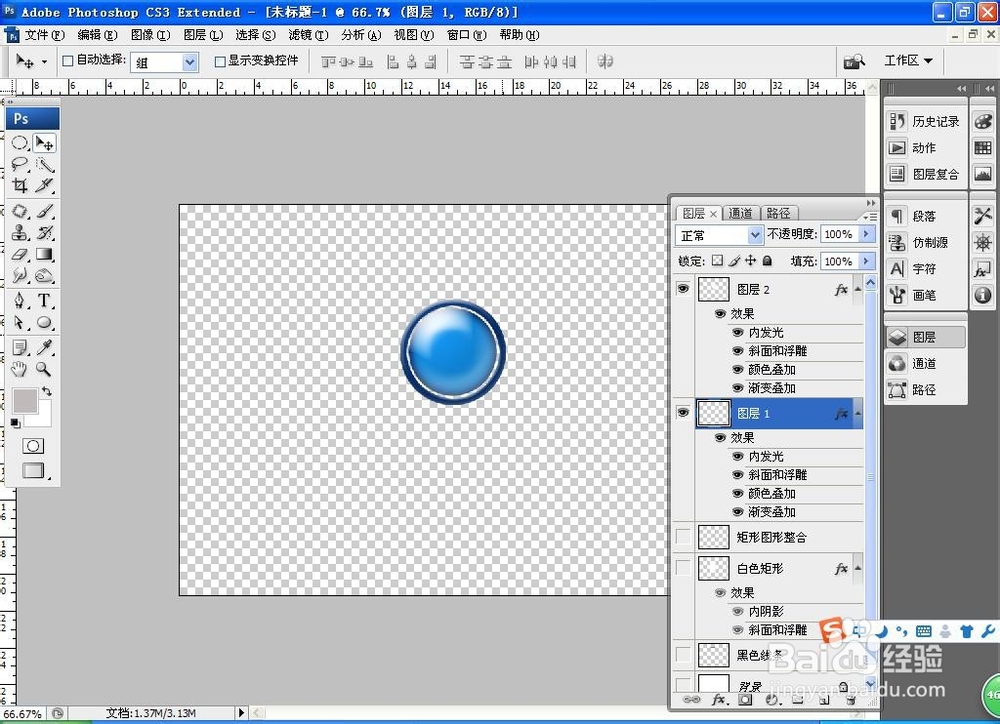1000x724 pixels.
Task: Select the Magic Wand tool
Action: (x=44, y=165)
